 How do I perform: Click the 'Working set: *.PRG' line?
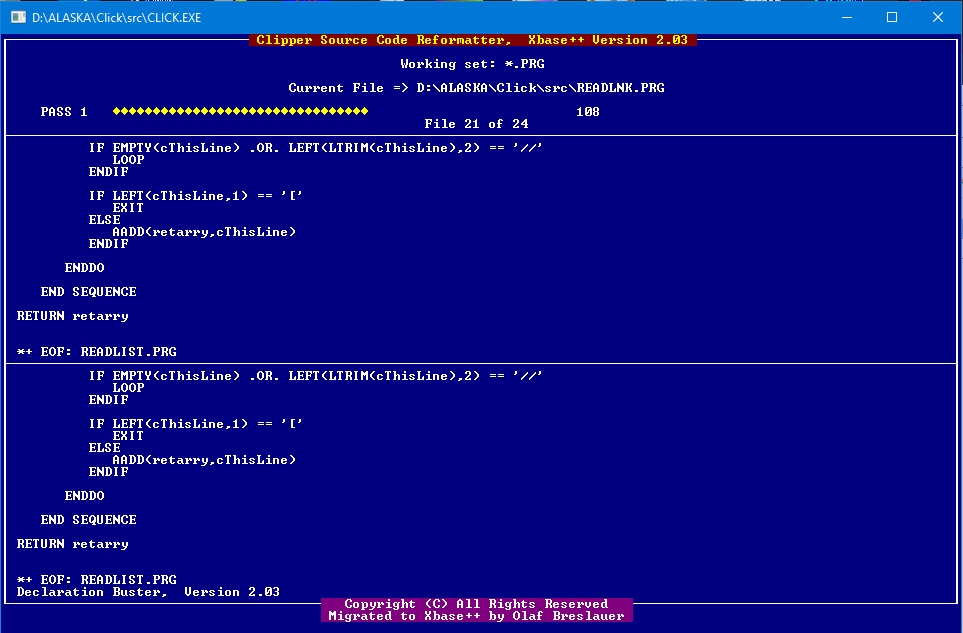pyautogui.click(x=472, y=64)
